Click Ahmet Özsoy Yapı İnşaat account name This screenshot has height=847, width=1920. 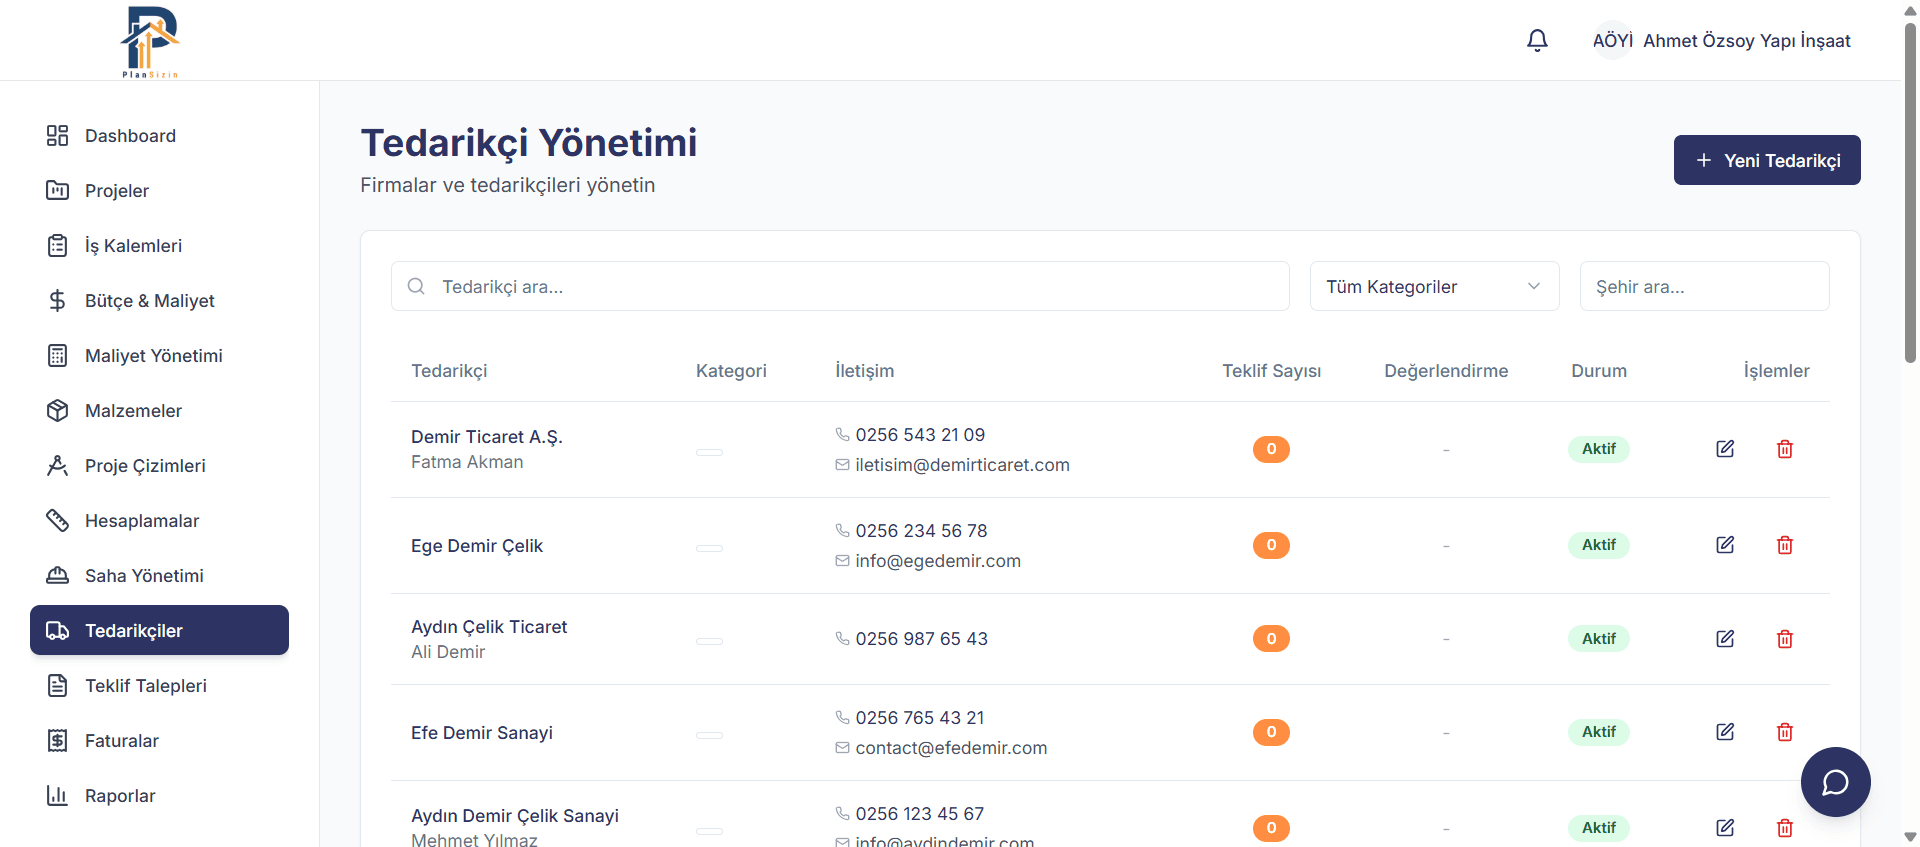pyautogui.click(x=1747, y=41)
